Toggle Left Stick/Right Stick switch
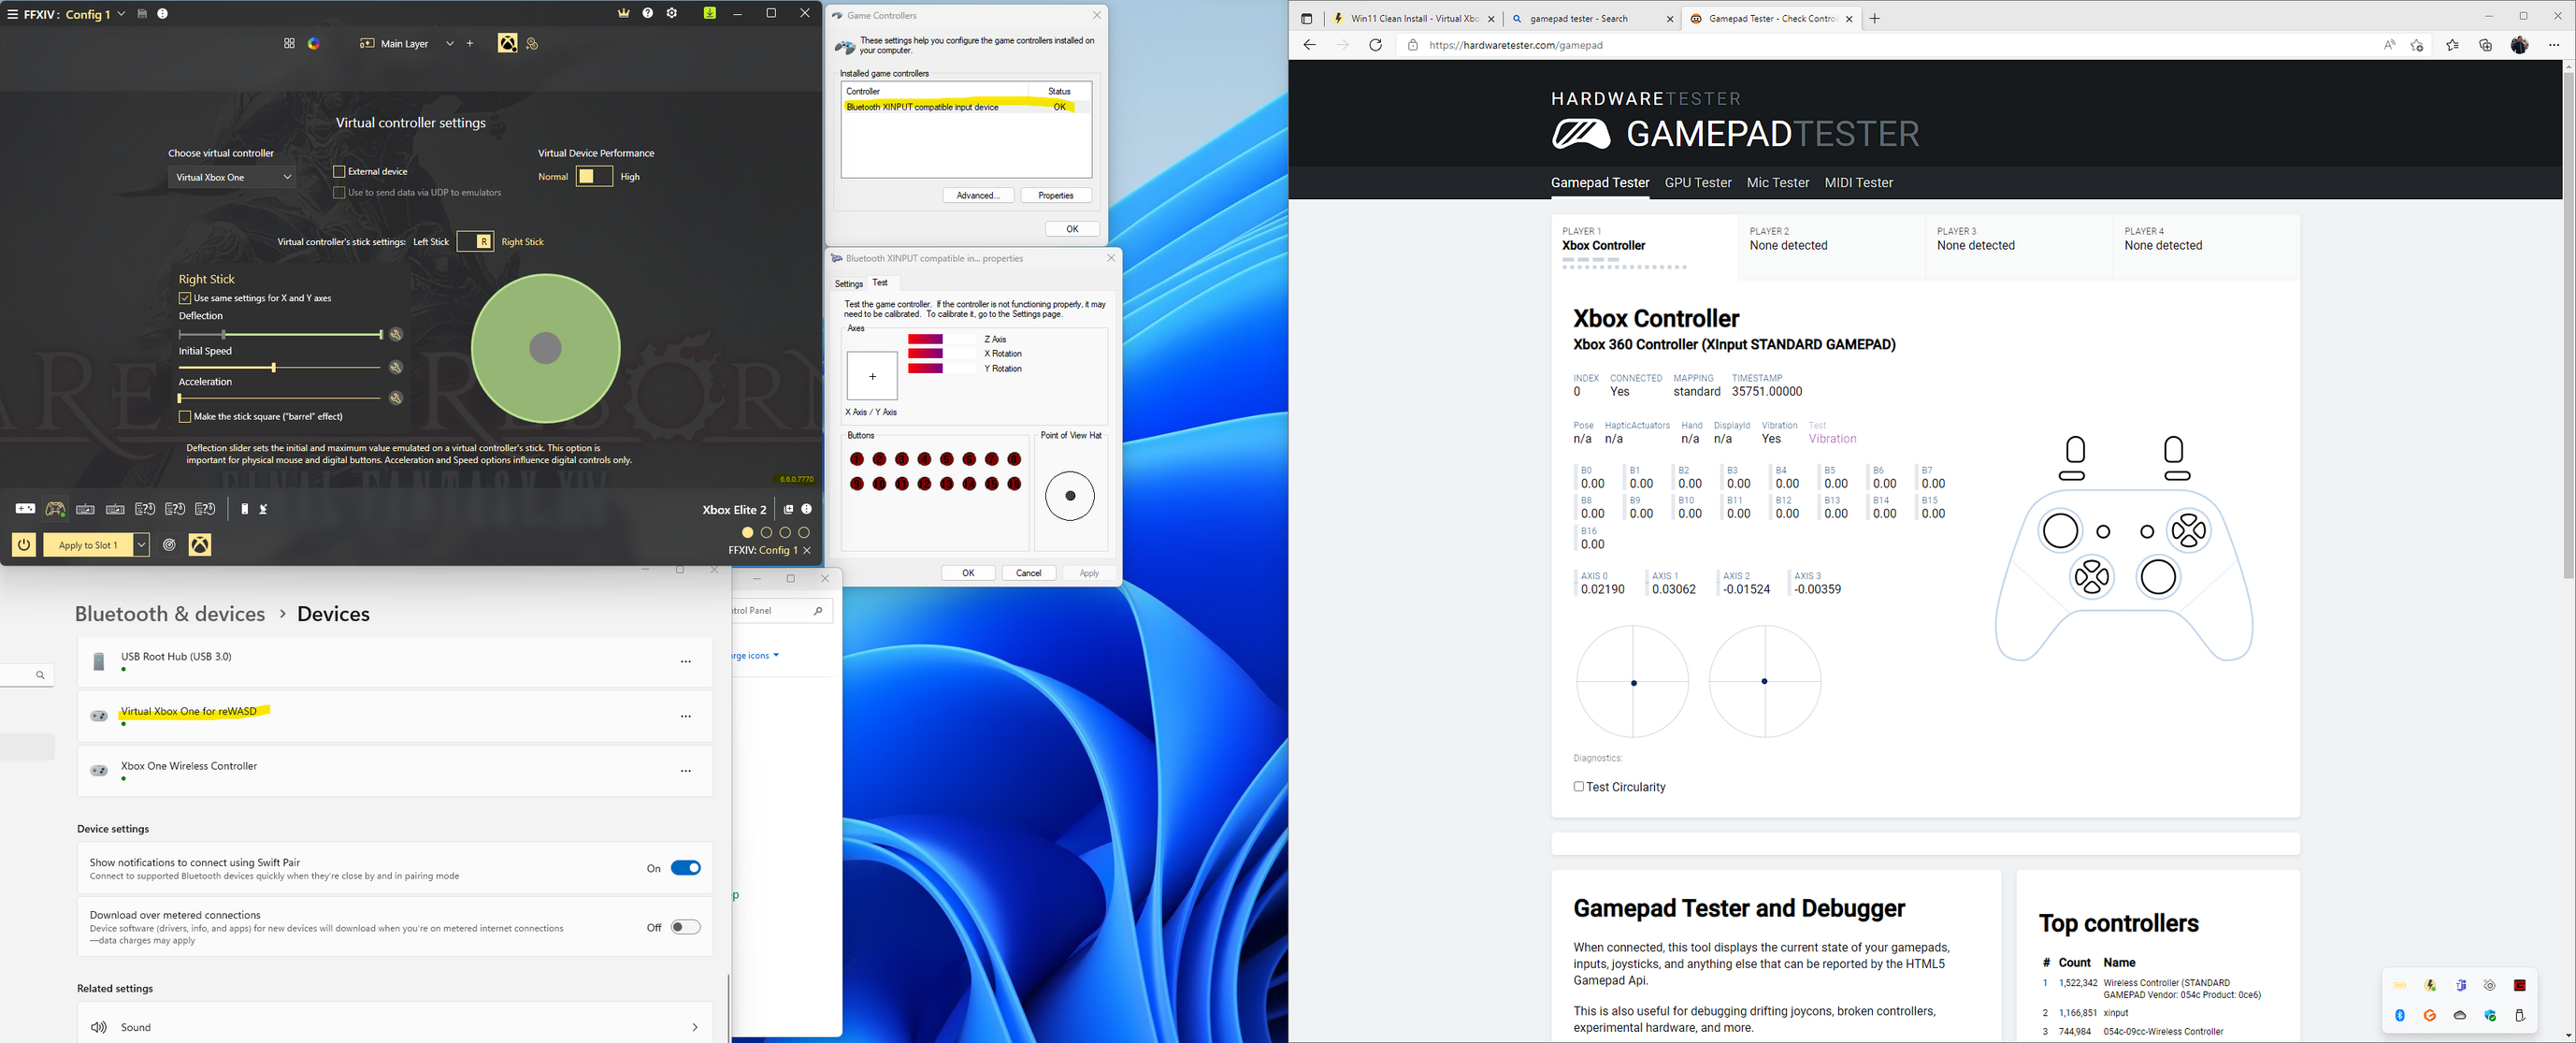 pyautogui.click(x=475, y=242)
